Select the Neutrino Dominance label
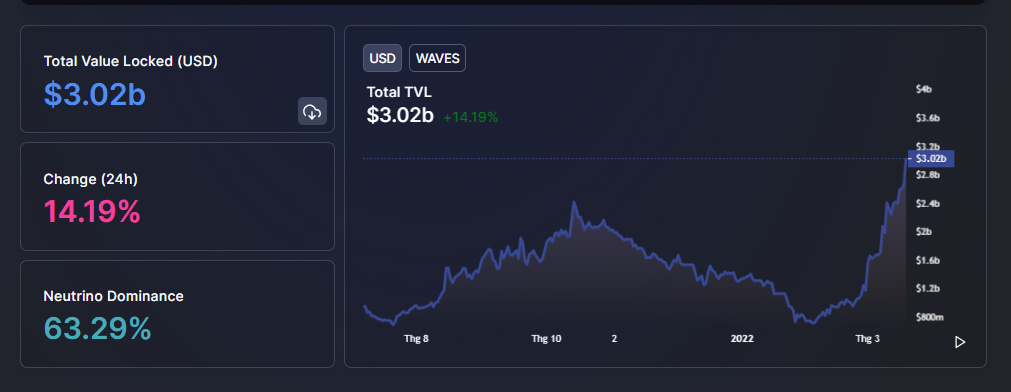Viewport: 1011px width, 392px height. coord(113,297)
